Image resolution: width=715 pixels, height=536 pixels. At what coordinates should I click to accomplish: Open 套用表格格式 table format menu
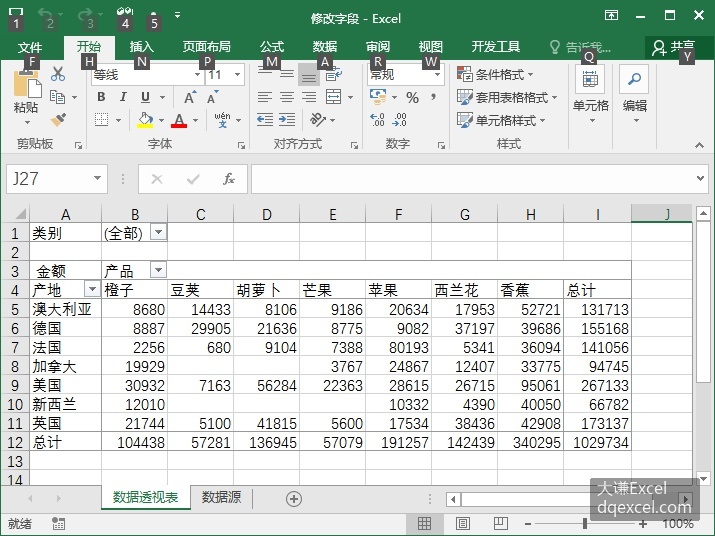pyautogui.click(x=507, y=97)
